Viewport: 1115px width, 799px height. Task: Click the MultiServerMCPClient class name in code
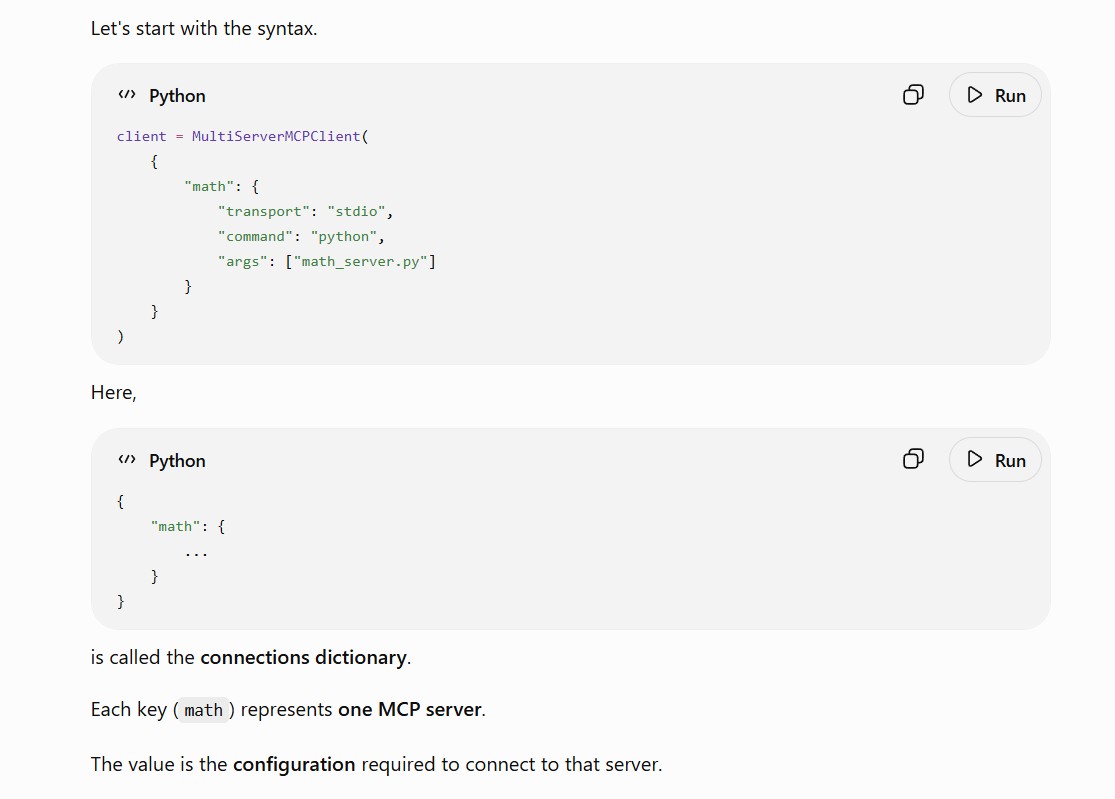point(277,136)
